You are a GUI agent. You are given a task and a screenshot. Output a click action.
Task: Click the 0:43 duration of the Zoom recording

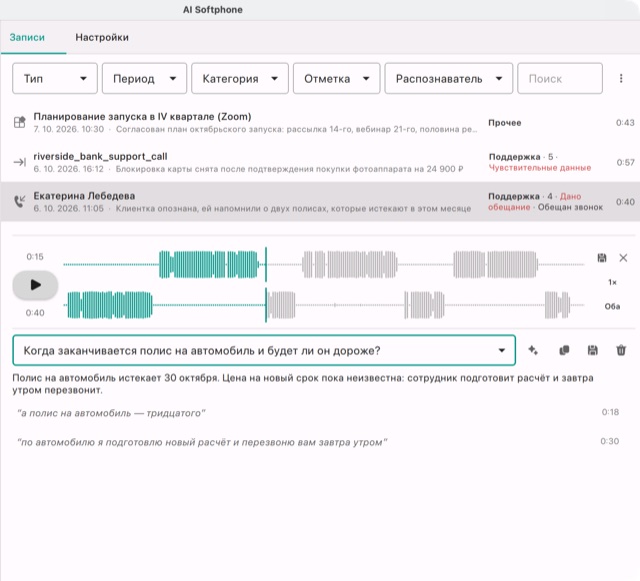[x=625, y=122]
